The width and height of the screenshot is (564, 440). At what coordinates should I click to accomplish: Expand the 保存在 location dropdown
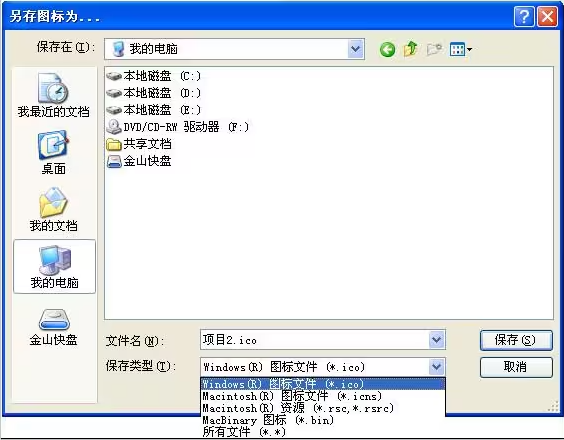pos(356,49)
